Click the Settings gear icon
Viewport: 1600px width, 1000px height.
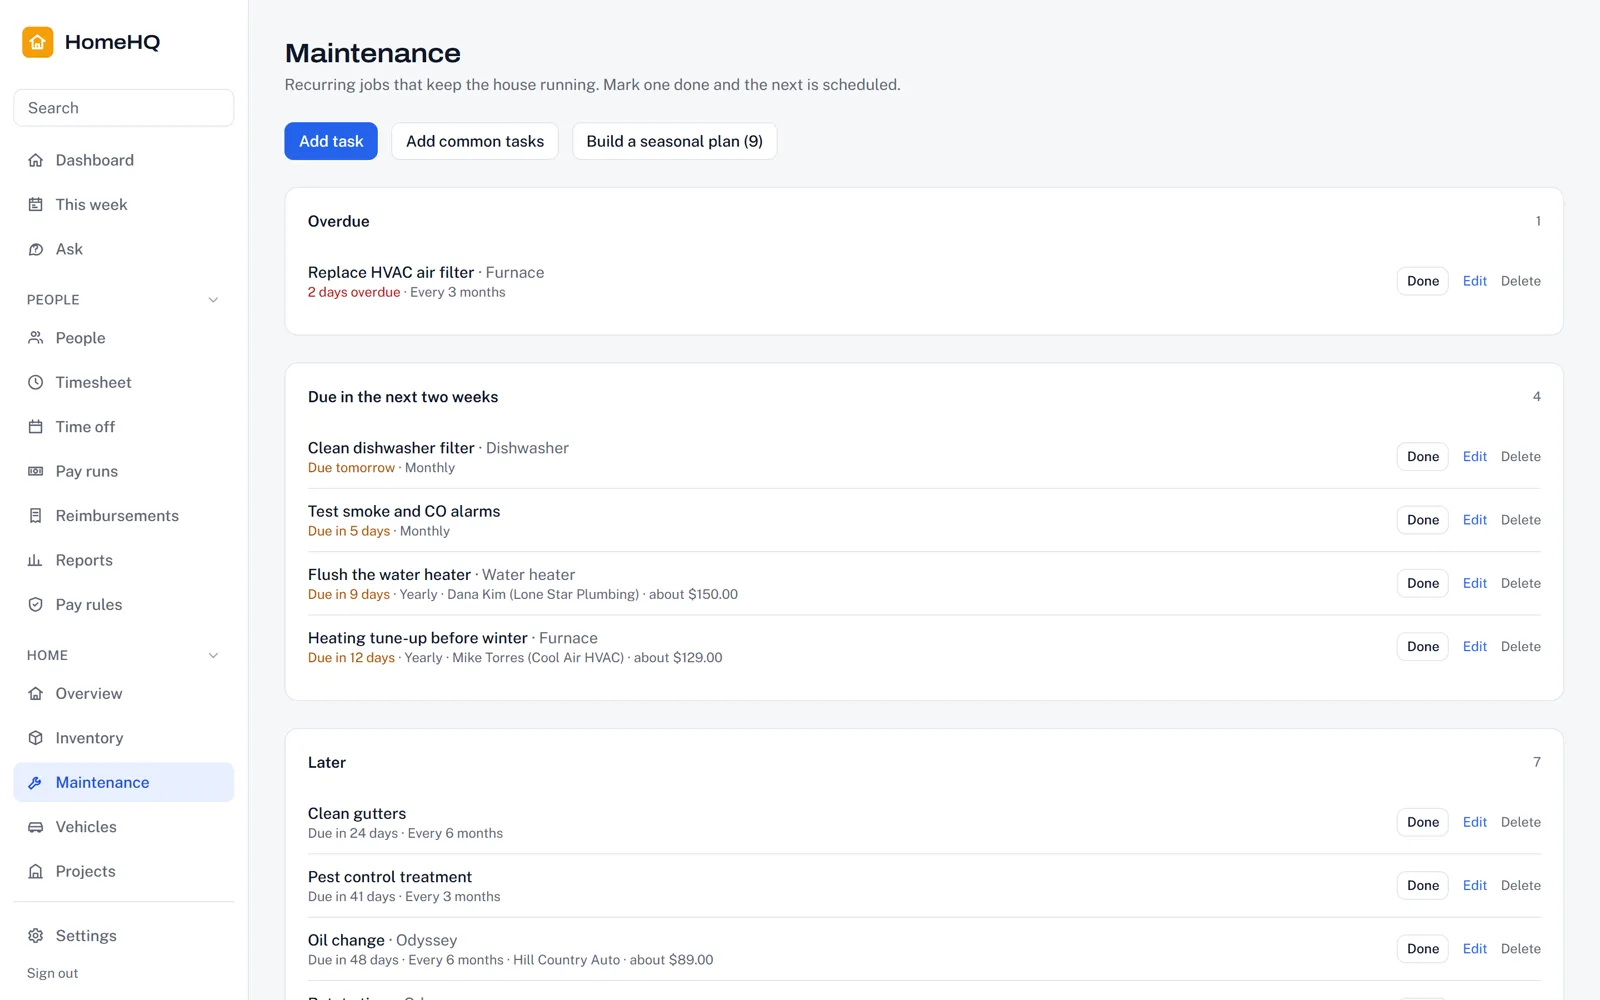point(36,936)
